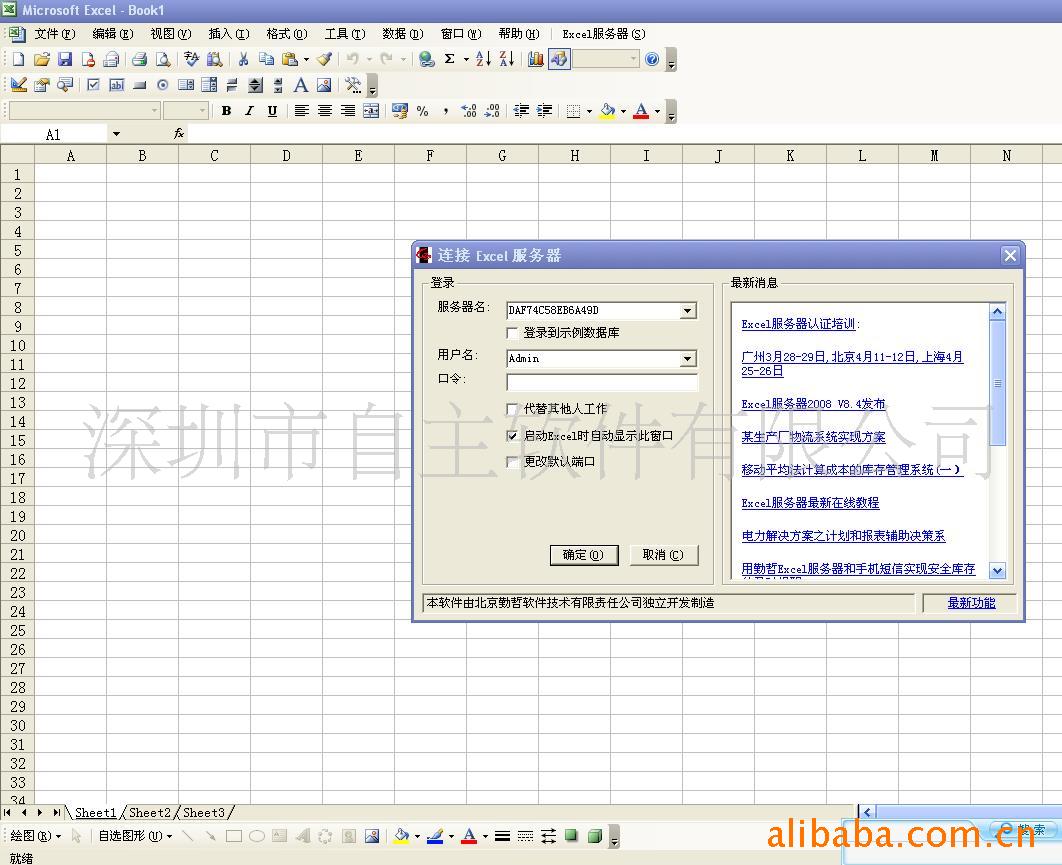Image resolution: width=1062 pixels, height=865 pixels.
Task: Open Excel服务器最新在线教程 link
Action: click(810, 503)
